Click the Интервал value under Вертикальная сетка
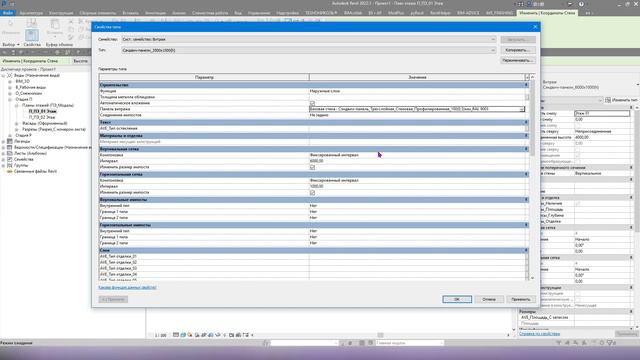The image size is (640, 360). (x=417, y=161)
